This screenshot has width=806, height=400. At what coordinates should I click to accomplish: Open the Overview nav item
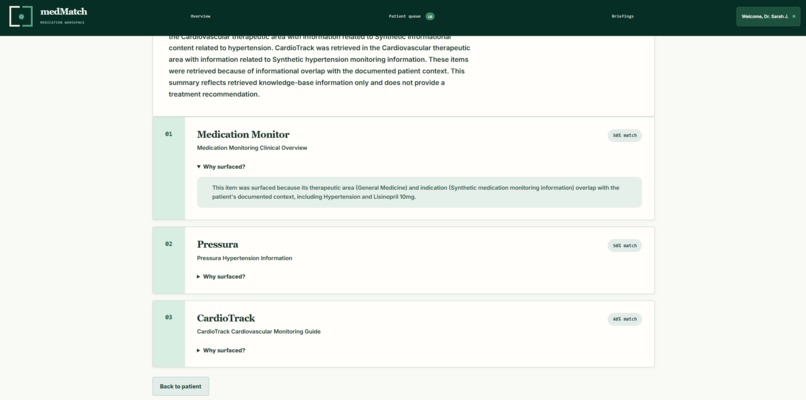[200, 16]
